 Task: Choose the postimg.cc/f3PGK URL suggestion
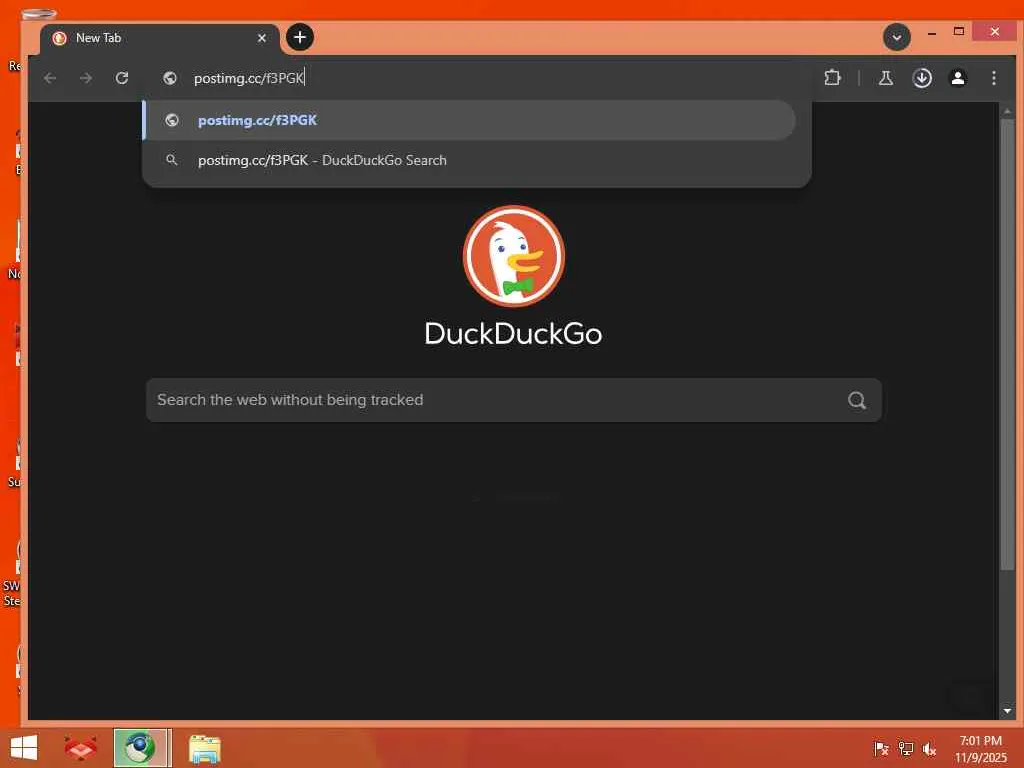pyautogui.click(x=469, y=120)
